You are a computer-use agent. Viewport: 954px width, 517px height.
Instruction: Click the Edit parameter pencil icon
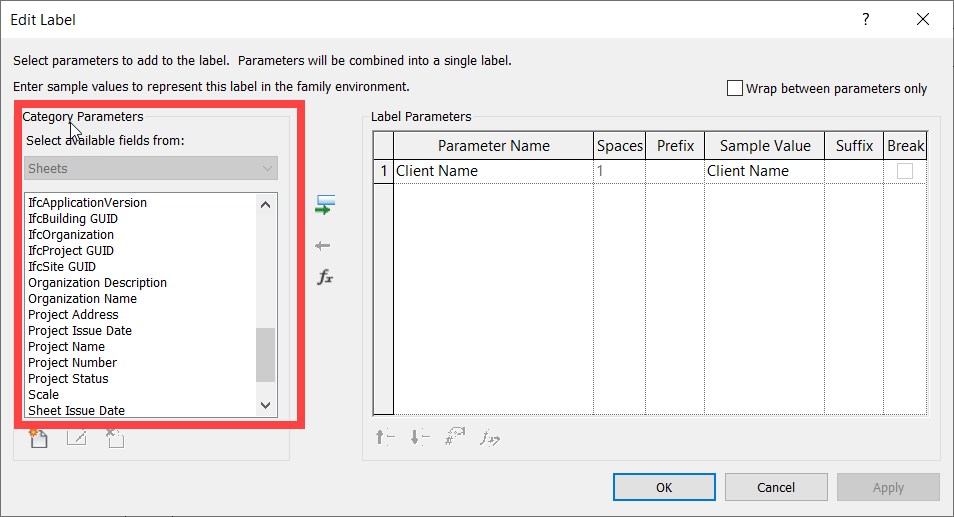point(77,438)
